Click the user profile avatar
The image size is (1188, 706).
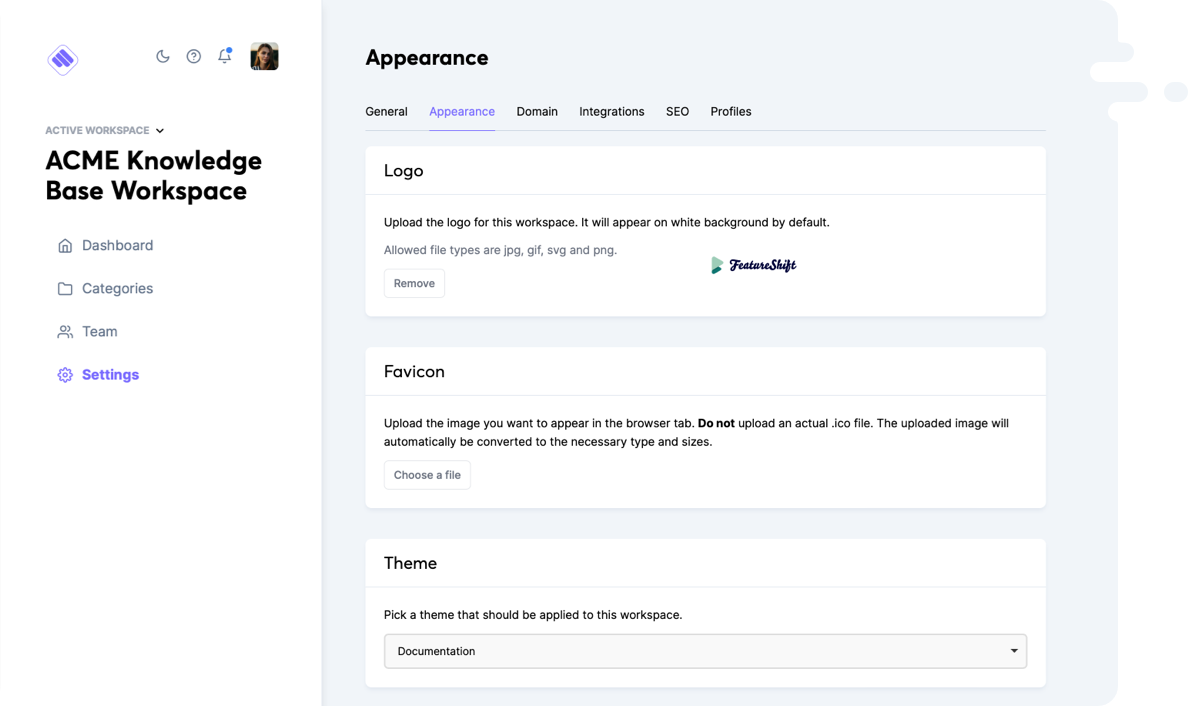pos(264,57)
